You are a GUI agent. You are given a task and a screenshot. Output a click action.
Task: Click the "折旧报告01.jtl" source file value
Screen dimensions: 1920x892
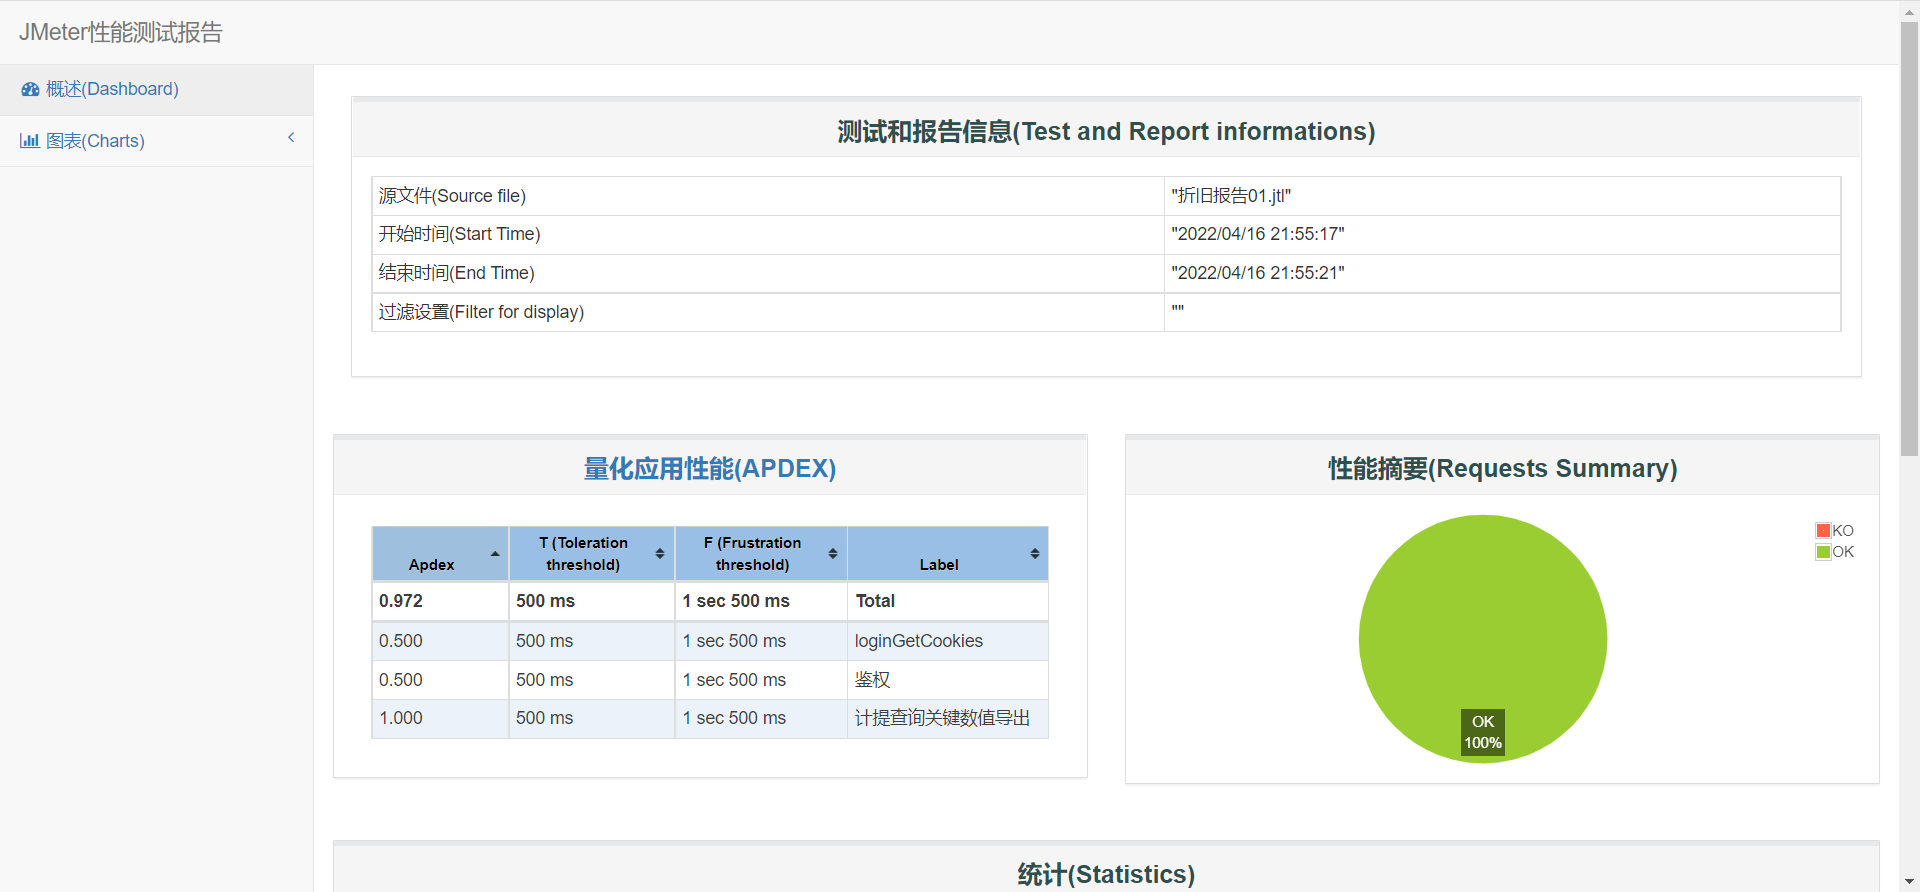[x=1231, y=196]
